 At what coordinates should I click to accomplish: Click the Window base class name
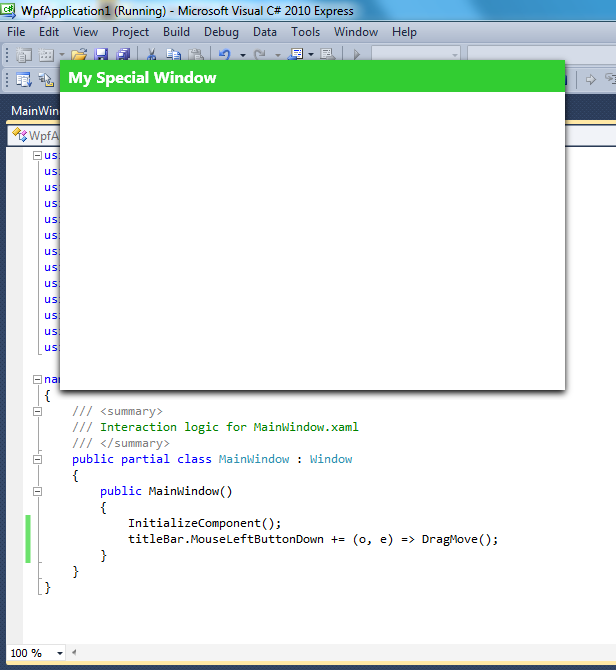(x=331, y=459)
